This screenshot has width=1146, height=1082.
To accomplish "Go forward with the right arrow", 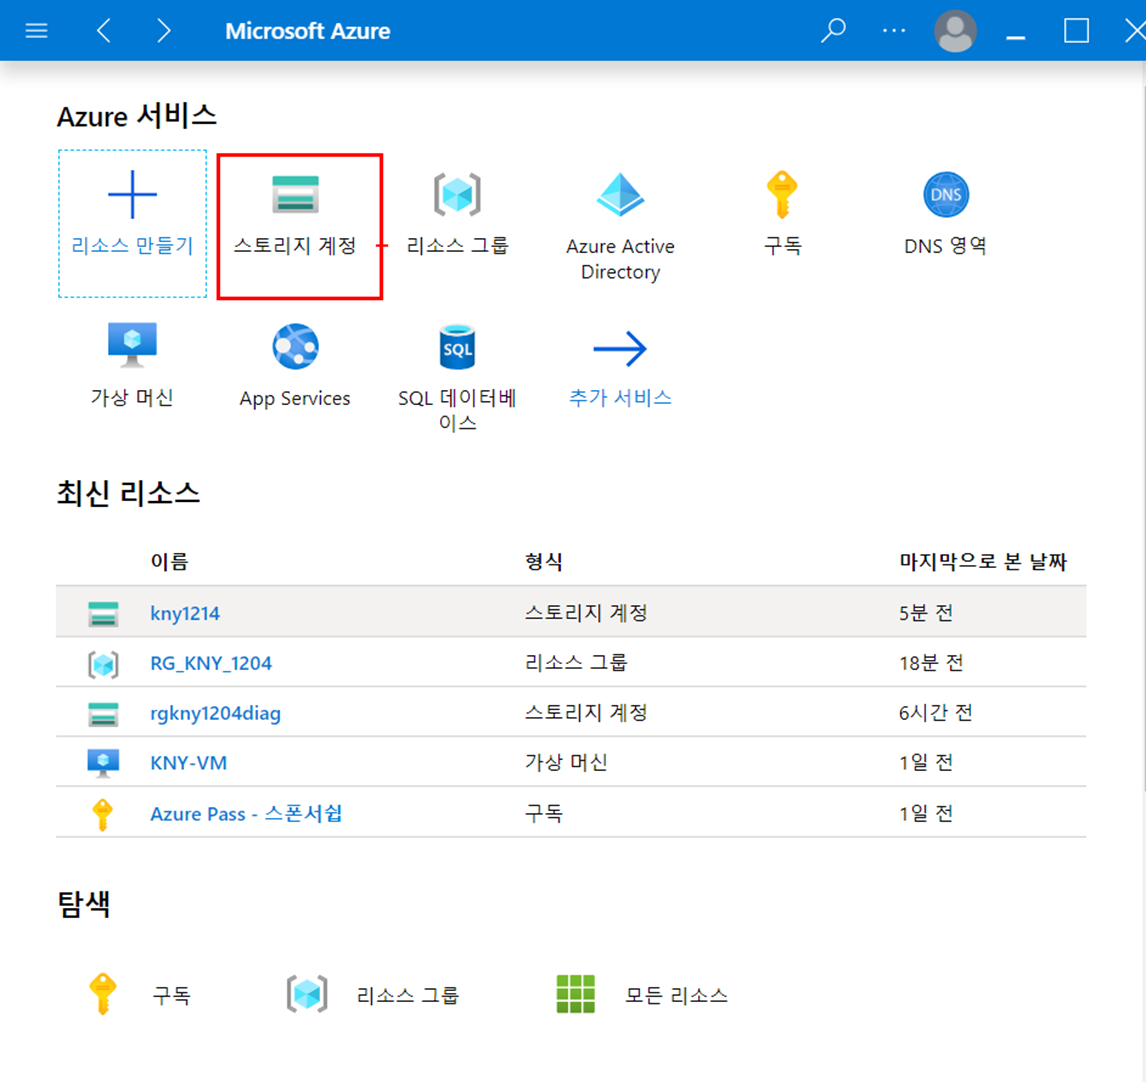I will click(164, 31).
